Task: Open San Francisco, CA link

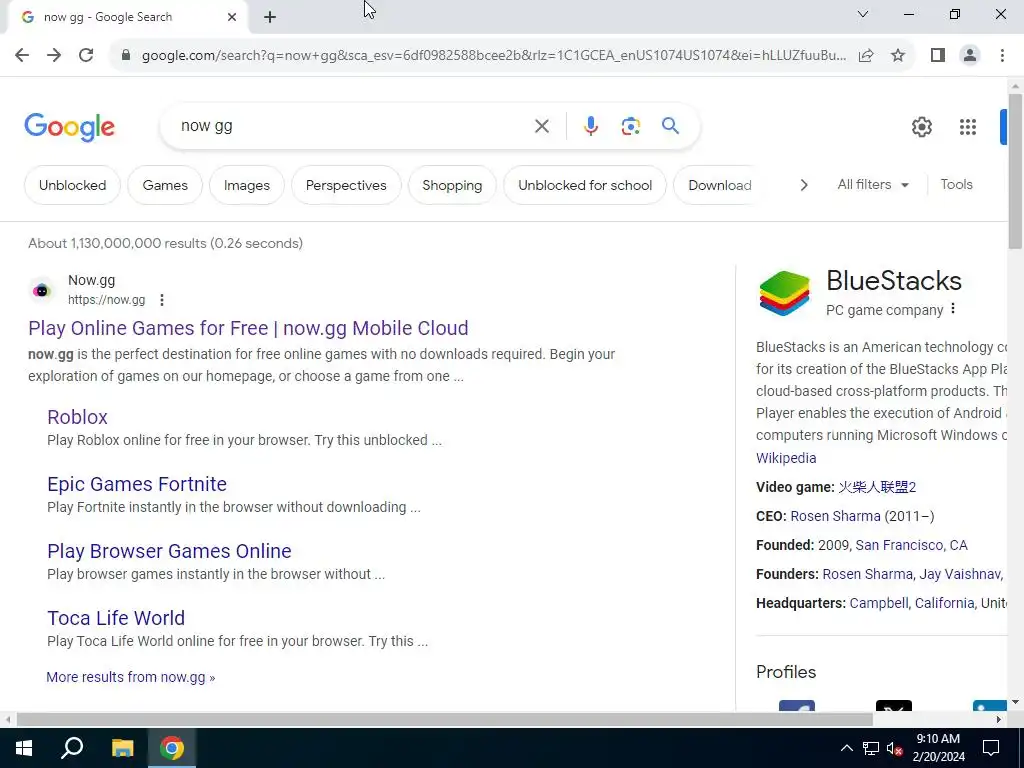Action: pos(912,545)
